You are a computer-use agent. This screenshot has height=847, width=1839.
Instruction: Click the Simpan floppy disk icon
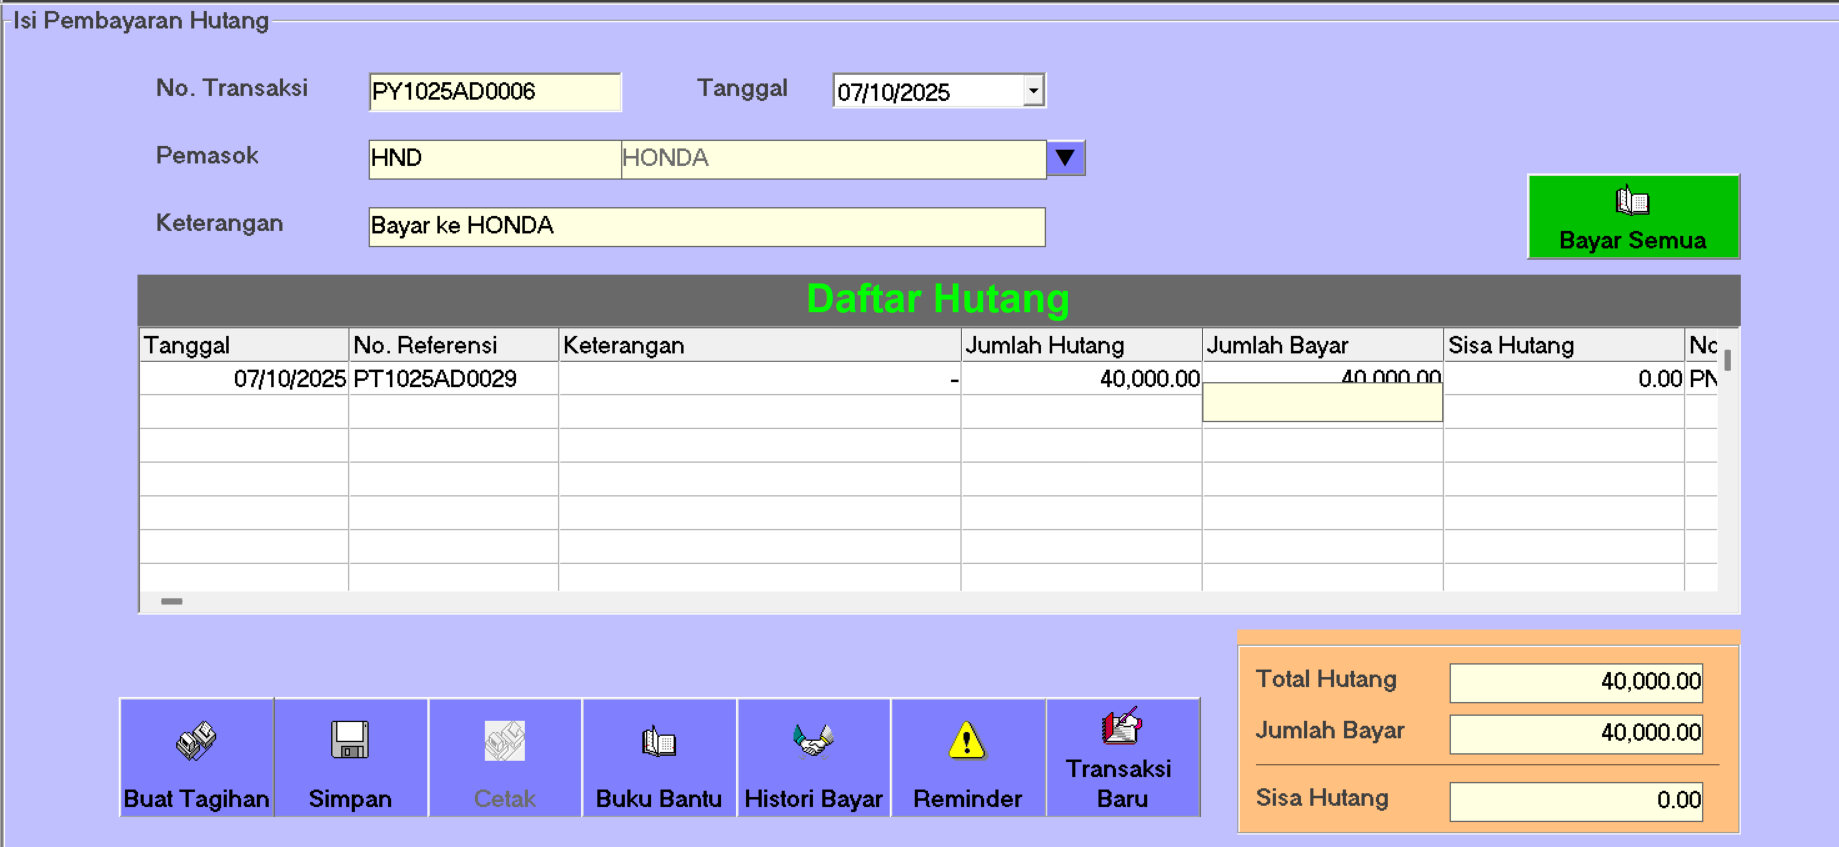(350, 741)
